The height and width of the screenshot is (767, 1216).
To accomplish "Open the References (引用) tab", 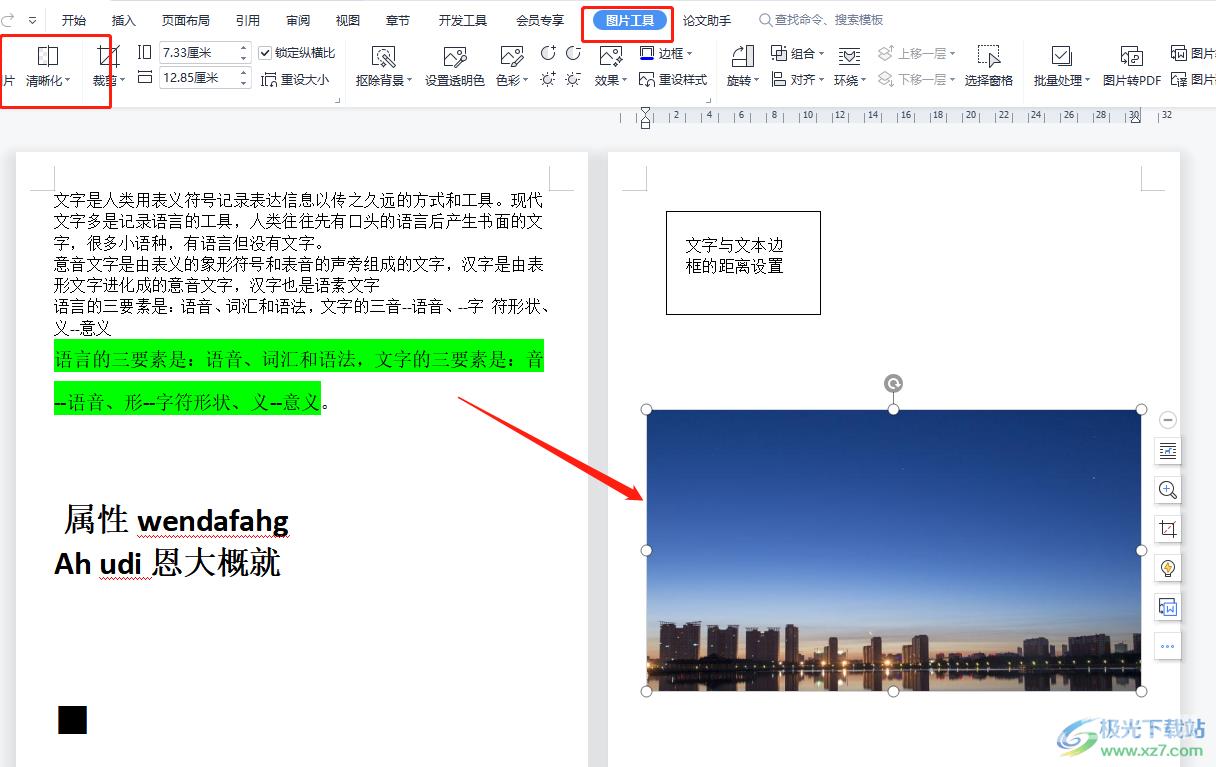I will coord(248,20).
